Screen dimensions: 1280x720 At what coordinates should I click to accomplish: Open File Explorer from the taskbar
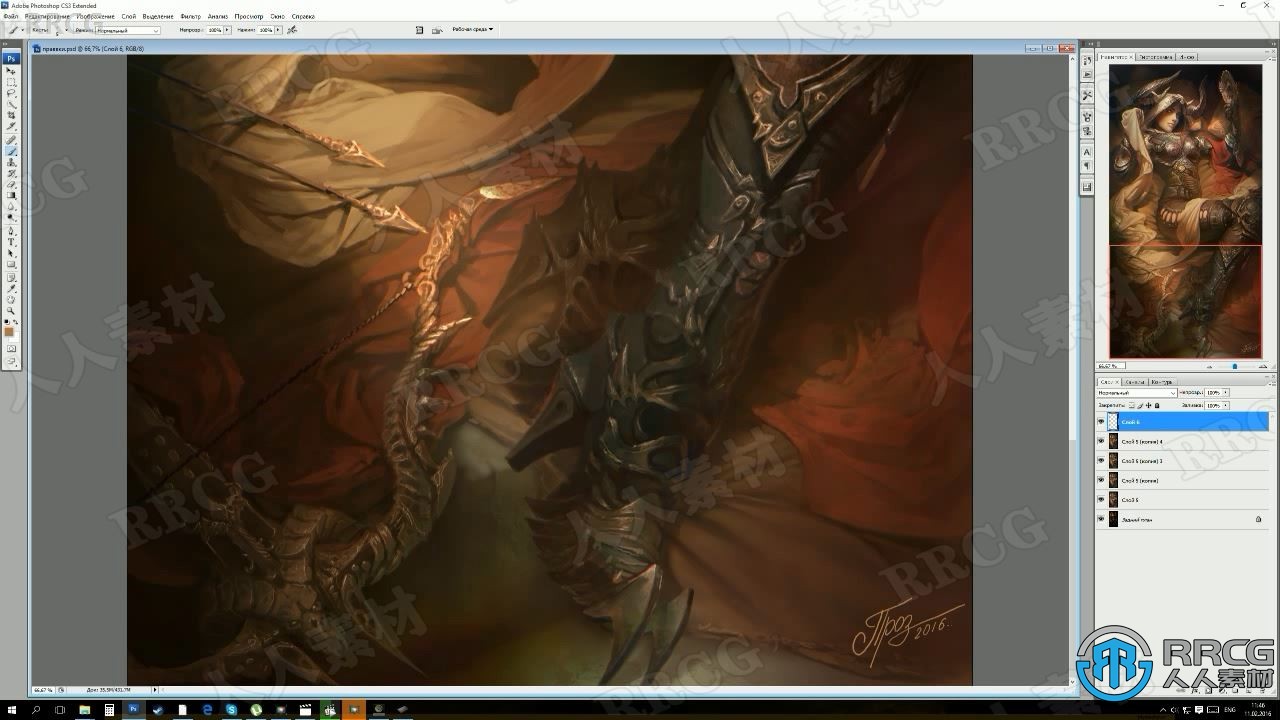(x=84, y=710)
